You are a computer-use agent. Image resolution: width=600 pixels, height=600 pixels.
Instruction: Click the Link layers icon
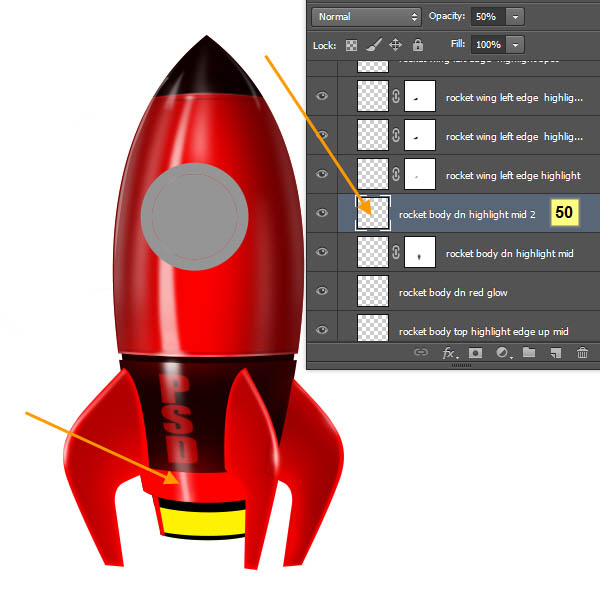[421, 353]
